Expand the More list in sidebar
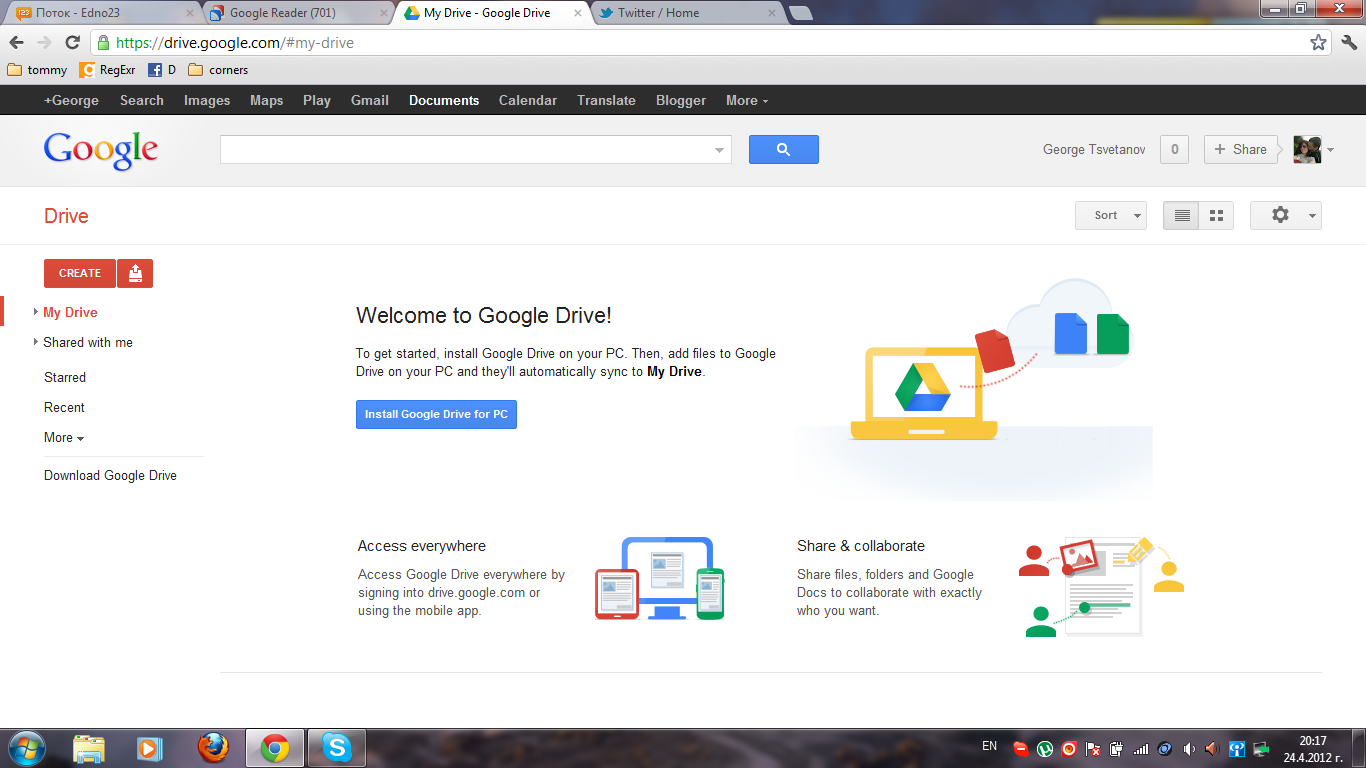1366x768 pixels. point(64,437)
